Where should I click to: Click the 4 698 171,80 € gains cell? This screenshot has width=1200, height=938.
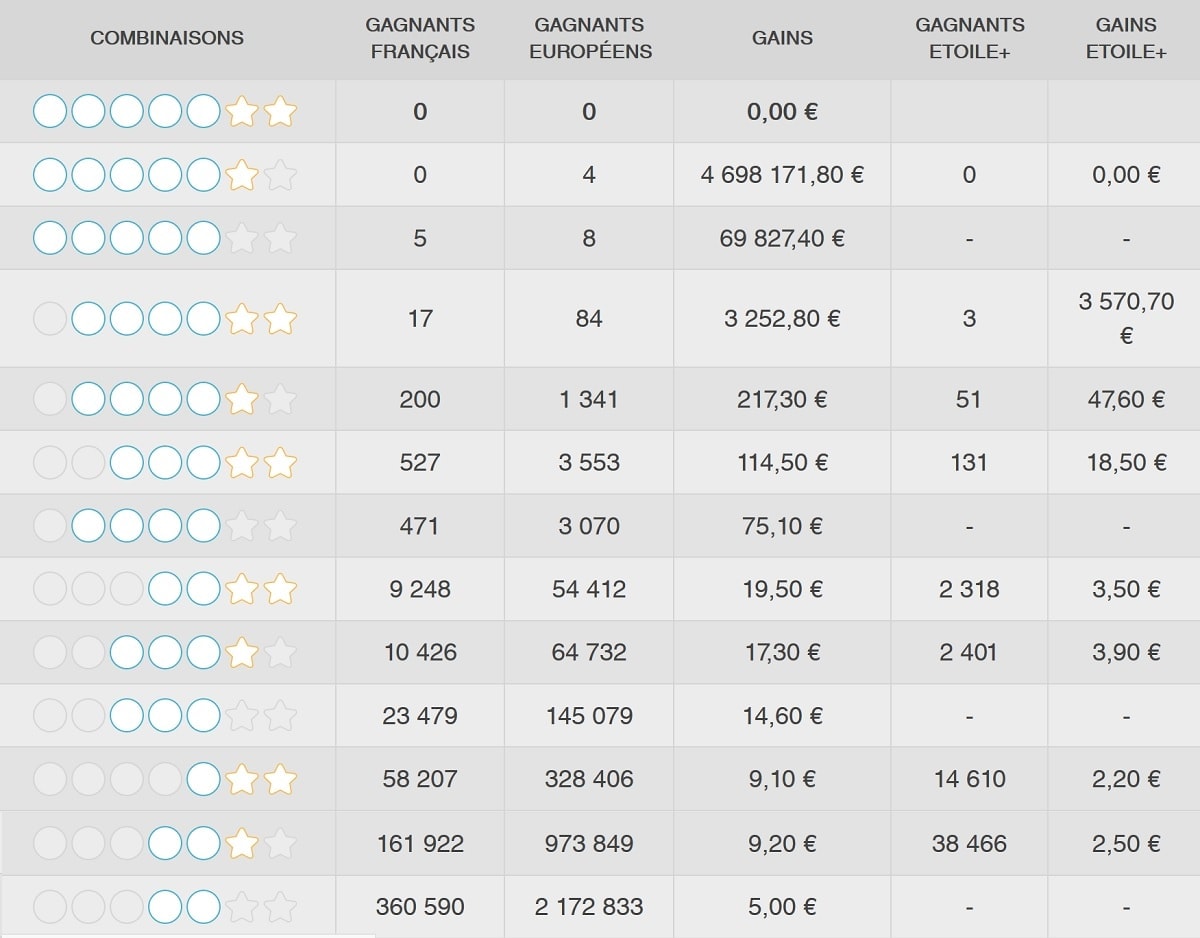(x=782, y=175)
